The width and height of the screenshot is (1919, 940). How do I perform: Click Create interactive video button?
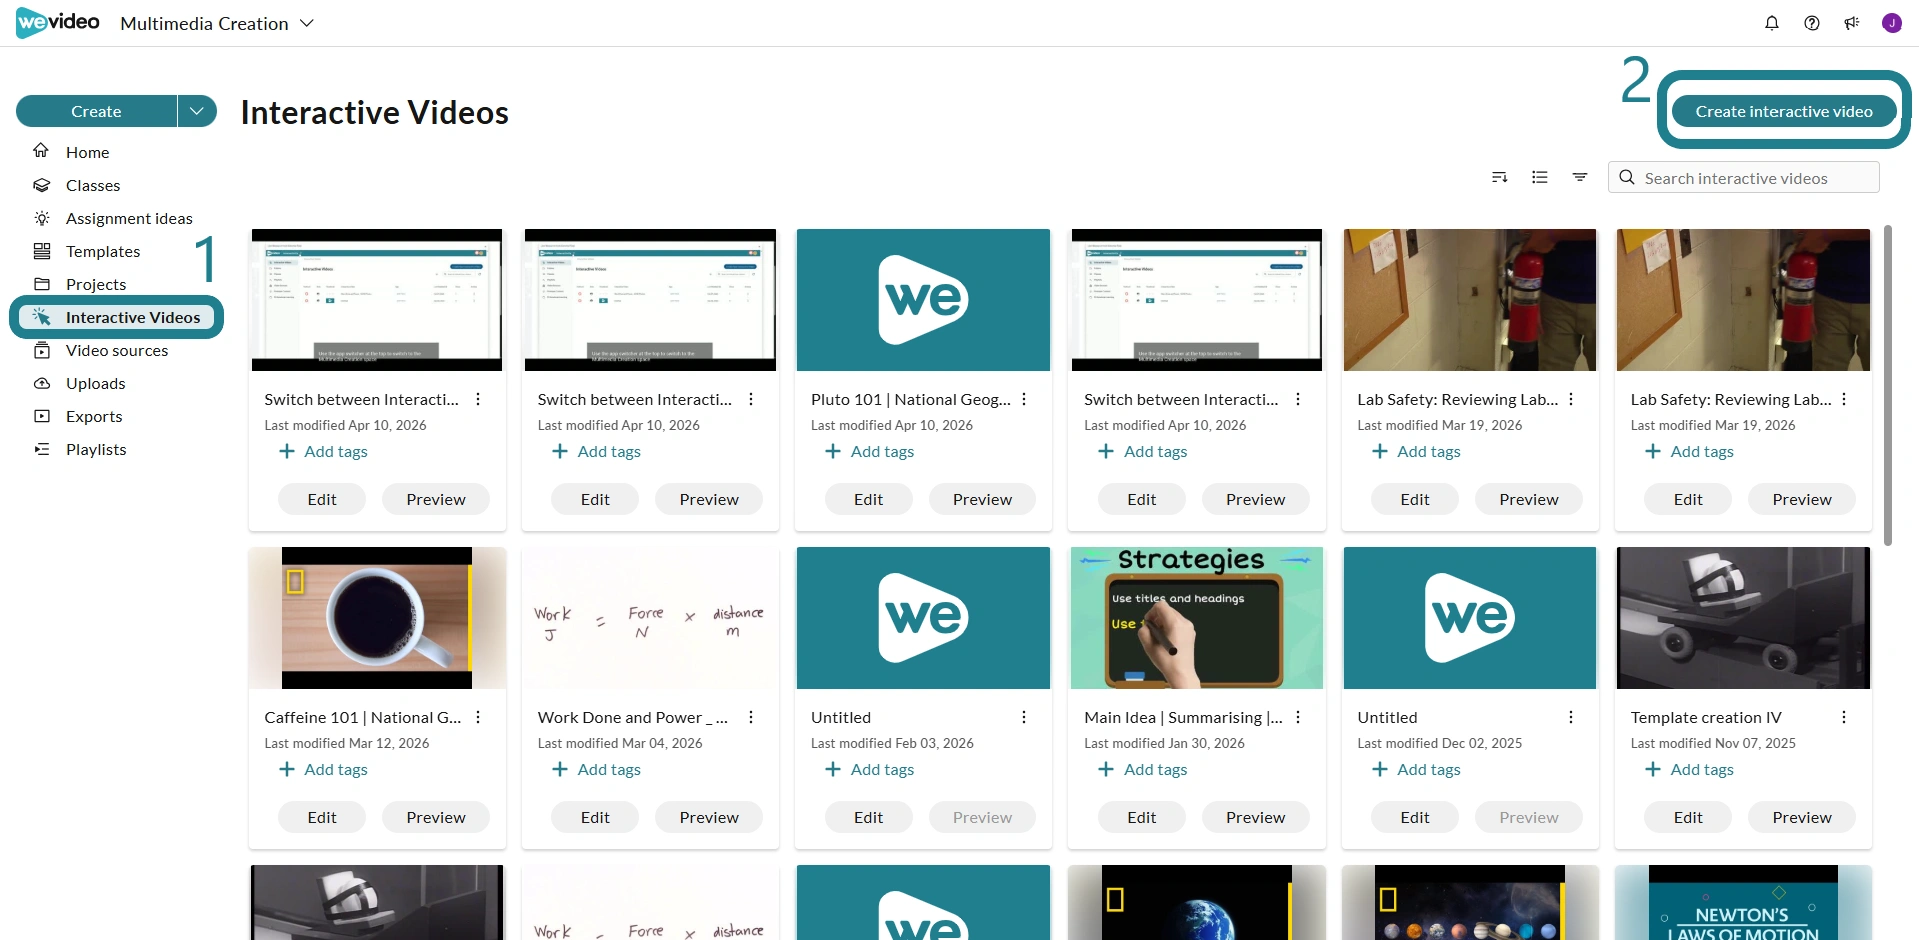pyautogui.click(x=1783, y=111)
